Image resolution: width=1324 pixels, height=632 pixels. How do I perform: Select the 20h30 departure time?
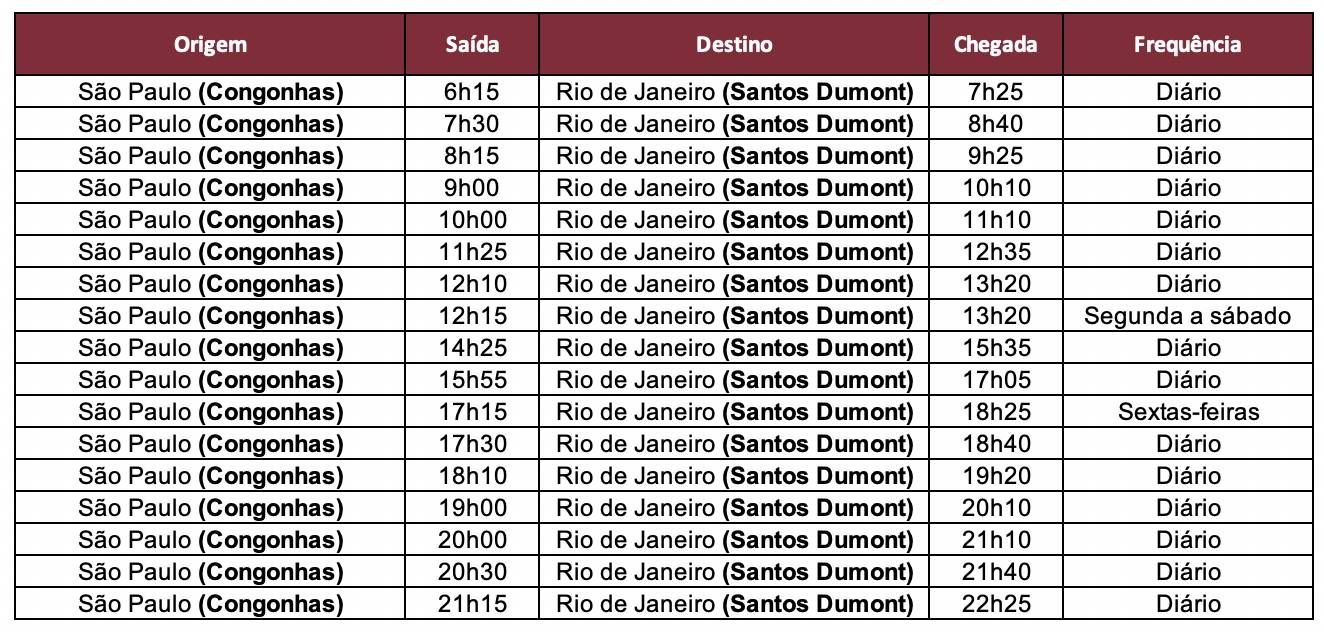pos(472,572)
